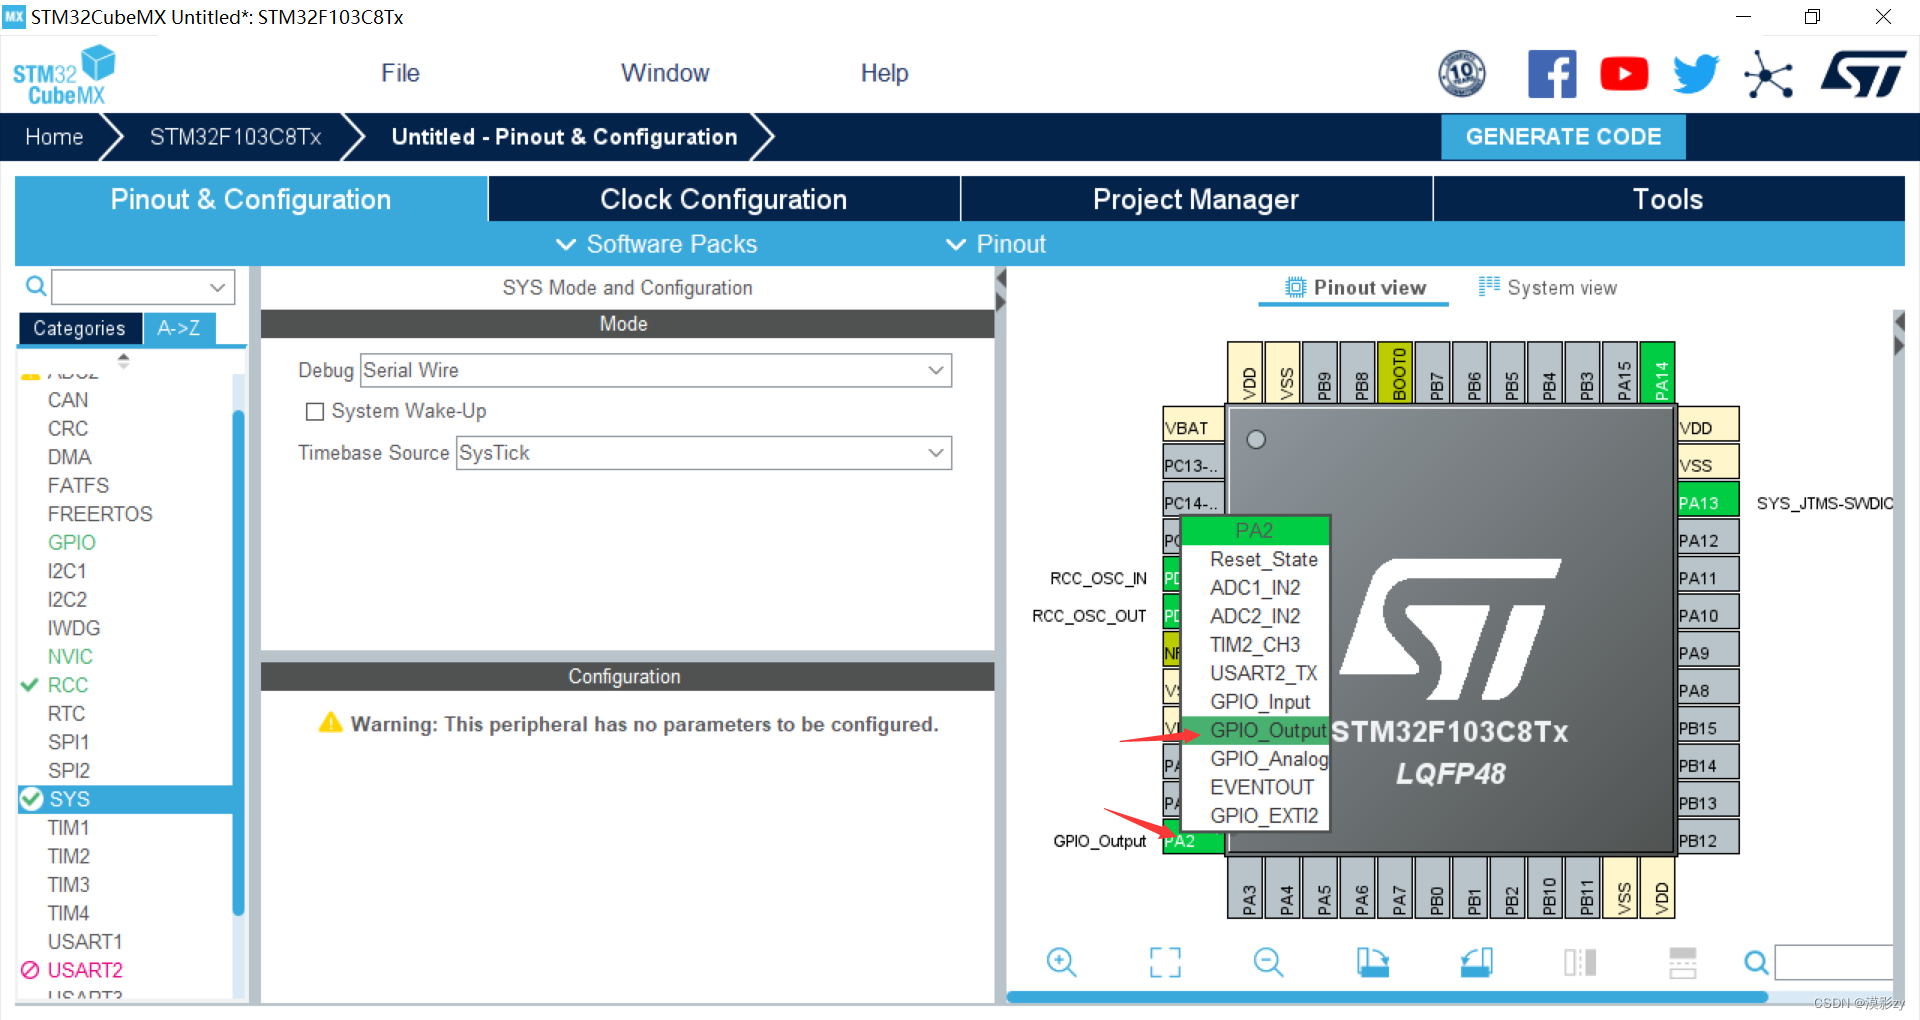The image size is (1920, 1020).
Task: Open the YouTube icon link
Action: point(1624,74)
